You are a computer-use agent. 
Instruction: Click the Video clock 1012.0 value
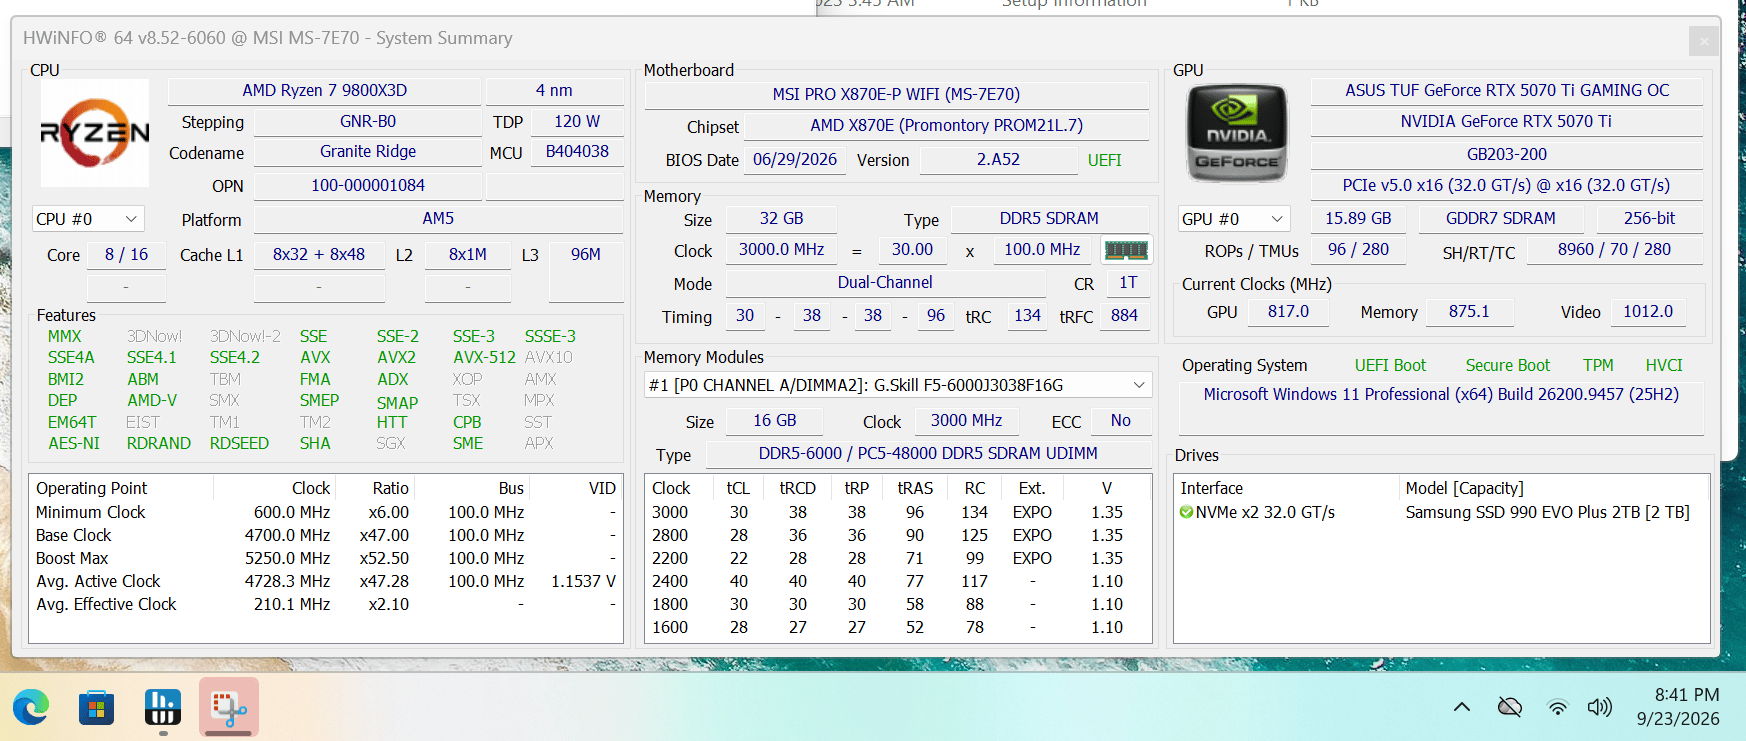tap(1648, 311)
